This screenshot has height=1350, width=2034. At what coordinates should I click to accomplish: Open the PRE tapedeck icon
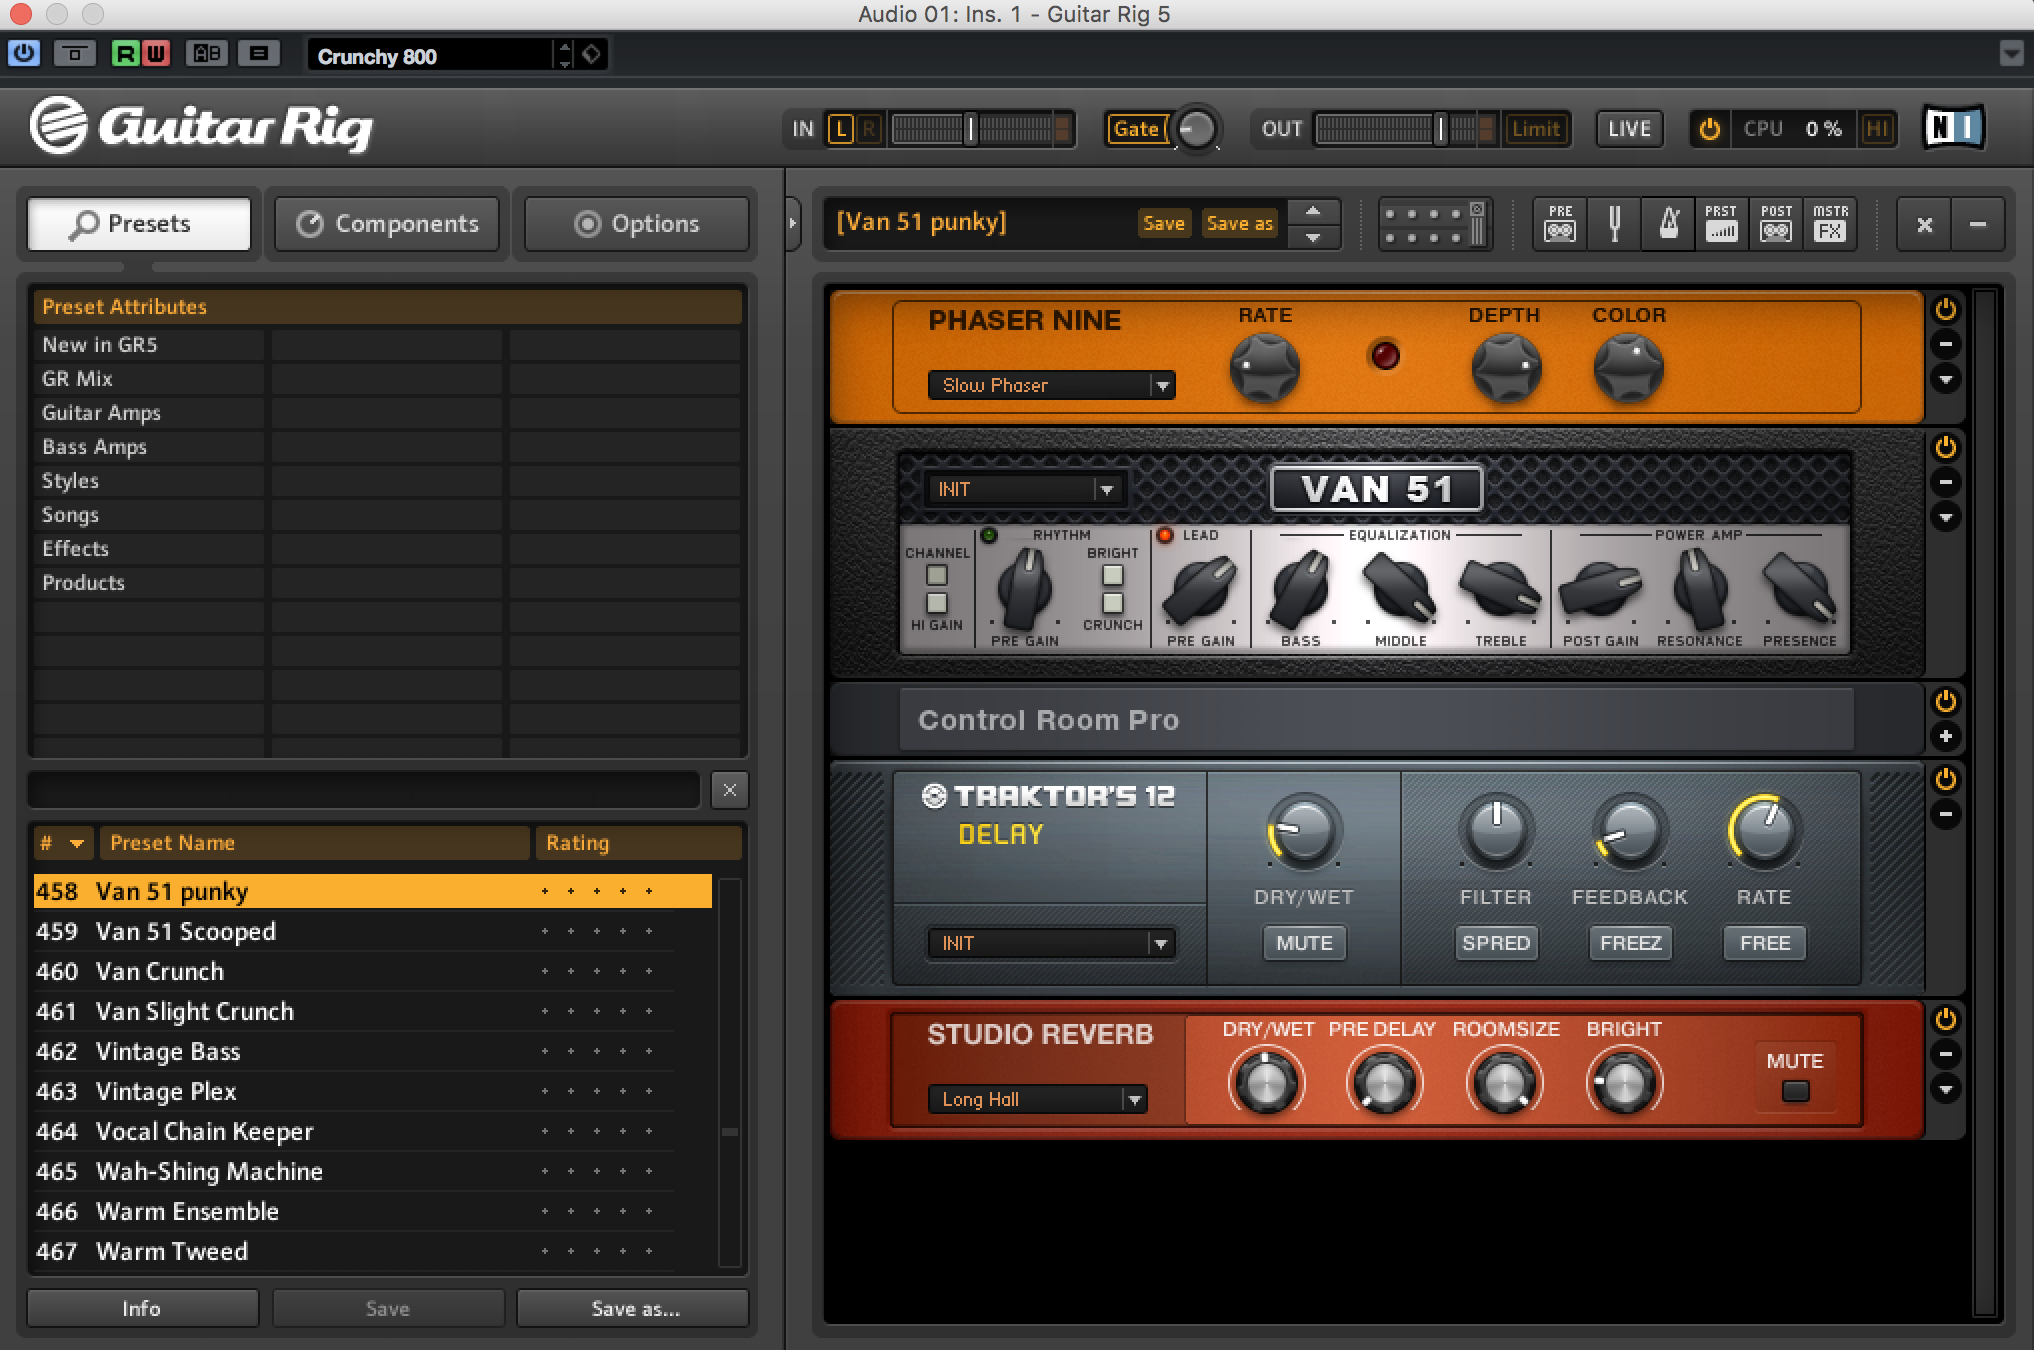(x=1560, y=223)
